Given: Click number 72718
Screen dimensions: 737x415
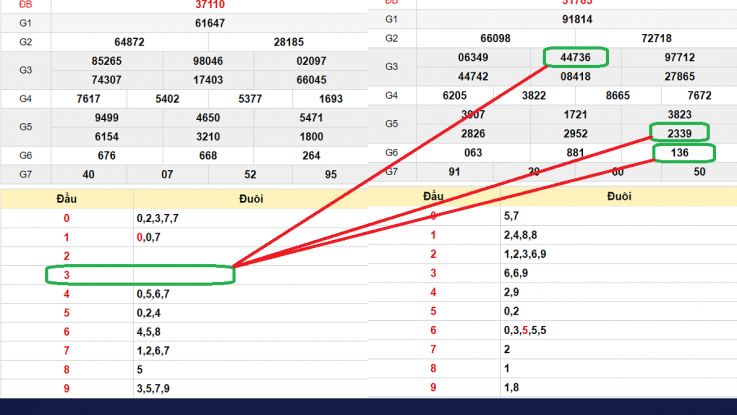Looking at the screenshot, I should coord(656,38).
